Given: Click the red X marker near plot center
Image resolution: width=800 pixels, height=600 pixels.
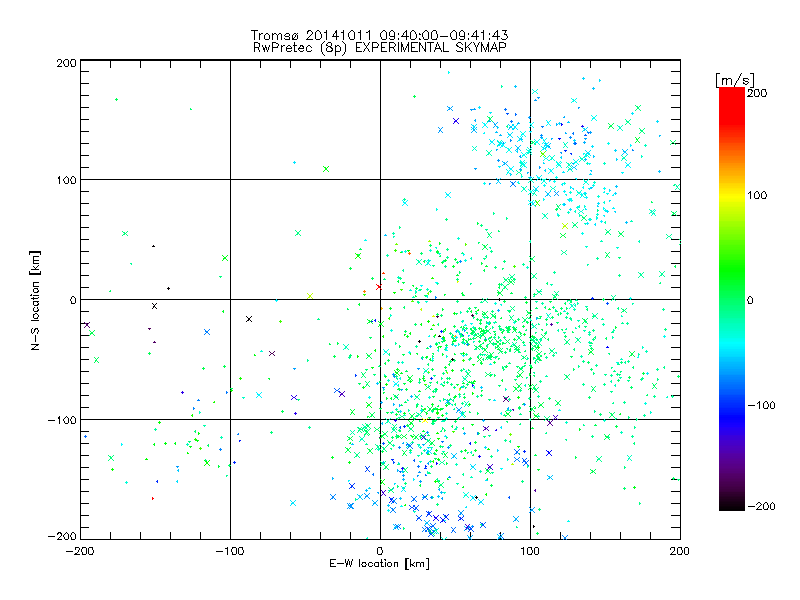Looking at the screenshot, I should click(379, 287).
